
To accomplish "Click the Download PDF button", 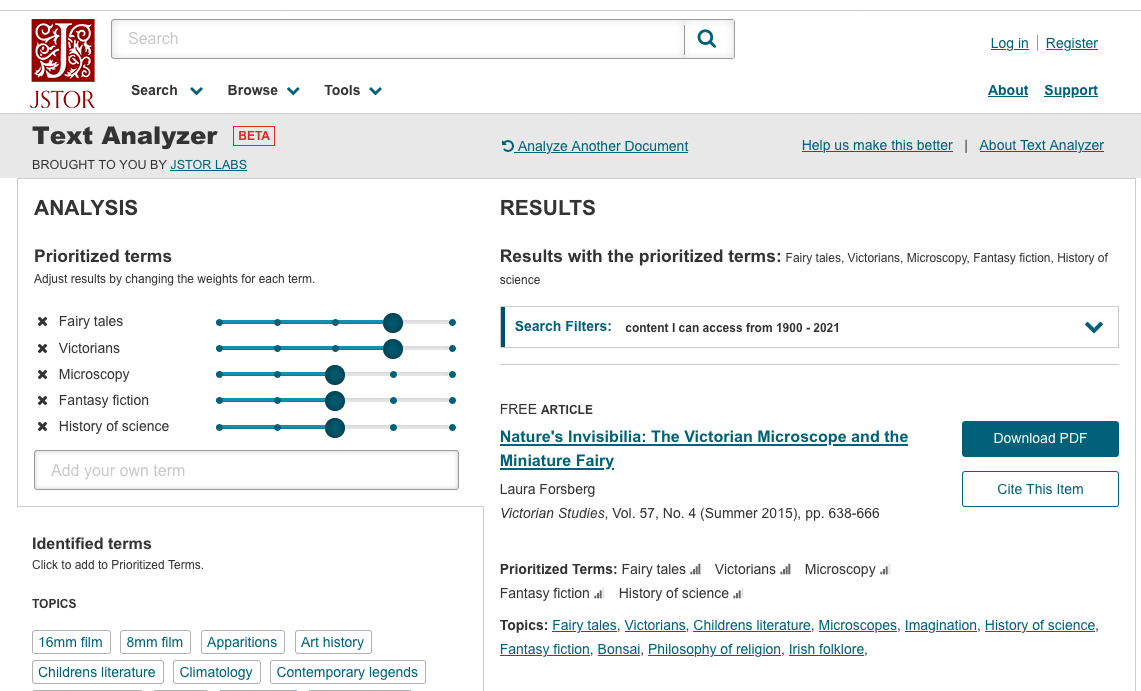I will click(x=1040, y=438).
